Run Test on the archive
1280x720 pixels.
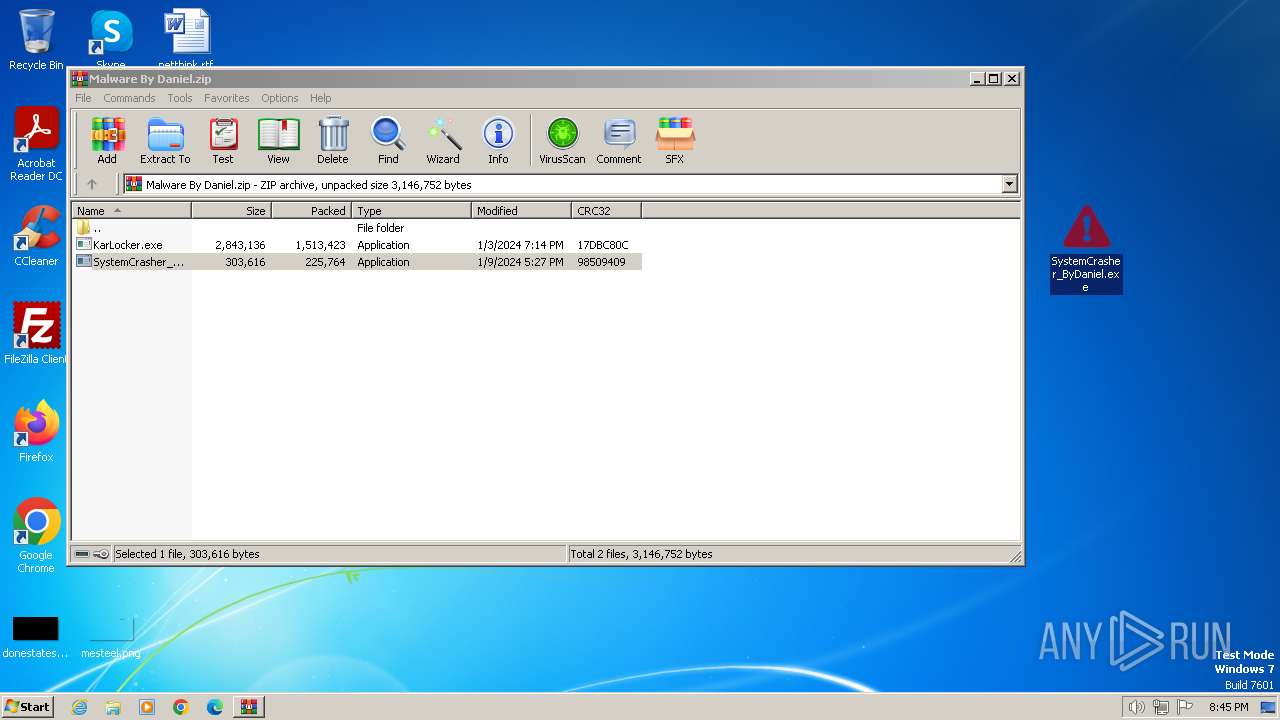coord(223,141)
